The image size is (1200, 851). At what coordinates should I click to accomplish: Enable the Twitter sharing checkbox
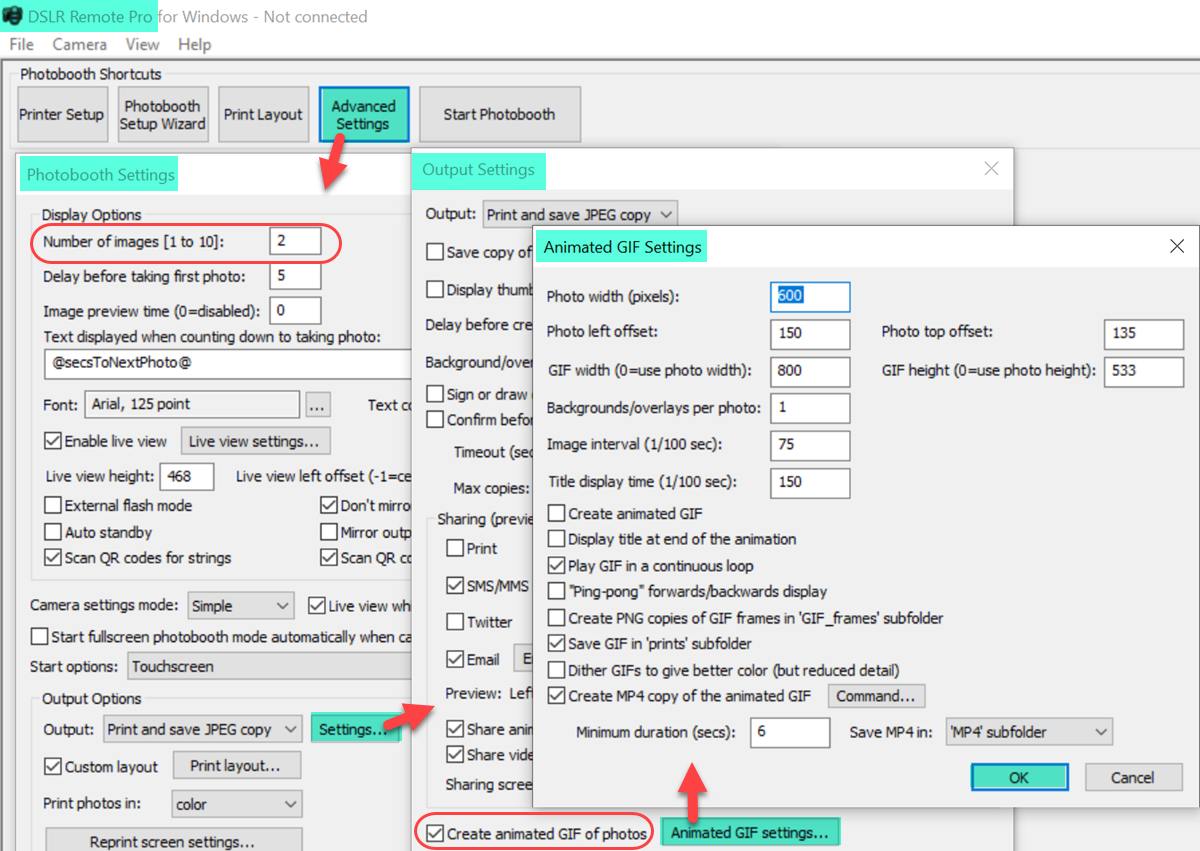pos(455,622)
